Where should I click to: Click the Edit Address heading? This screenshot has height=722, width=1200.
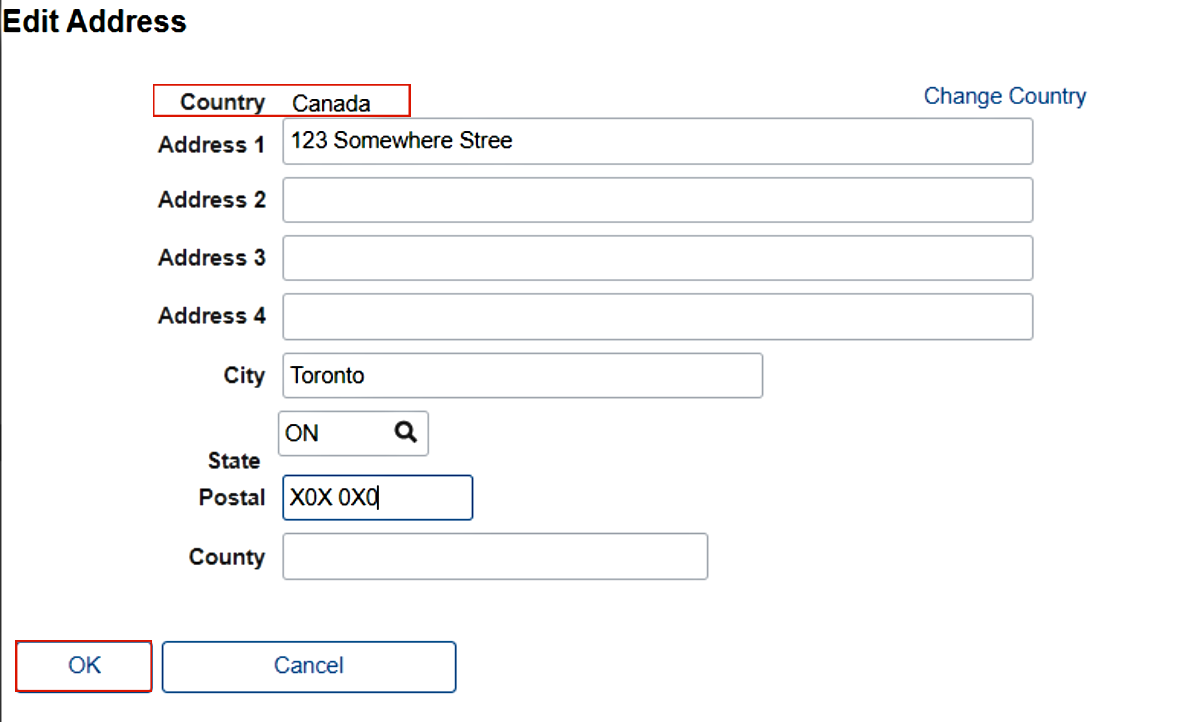[x=95, y=21]
